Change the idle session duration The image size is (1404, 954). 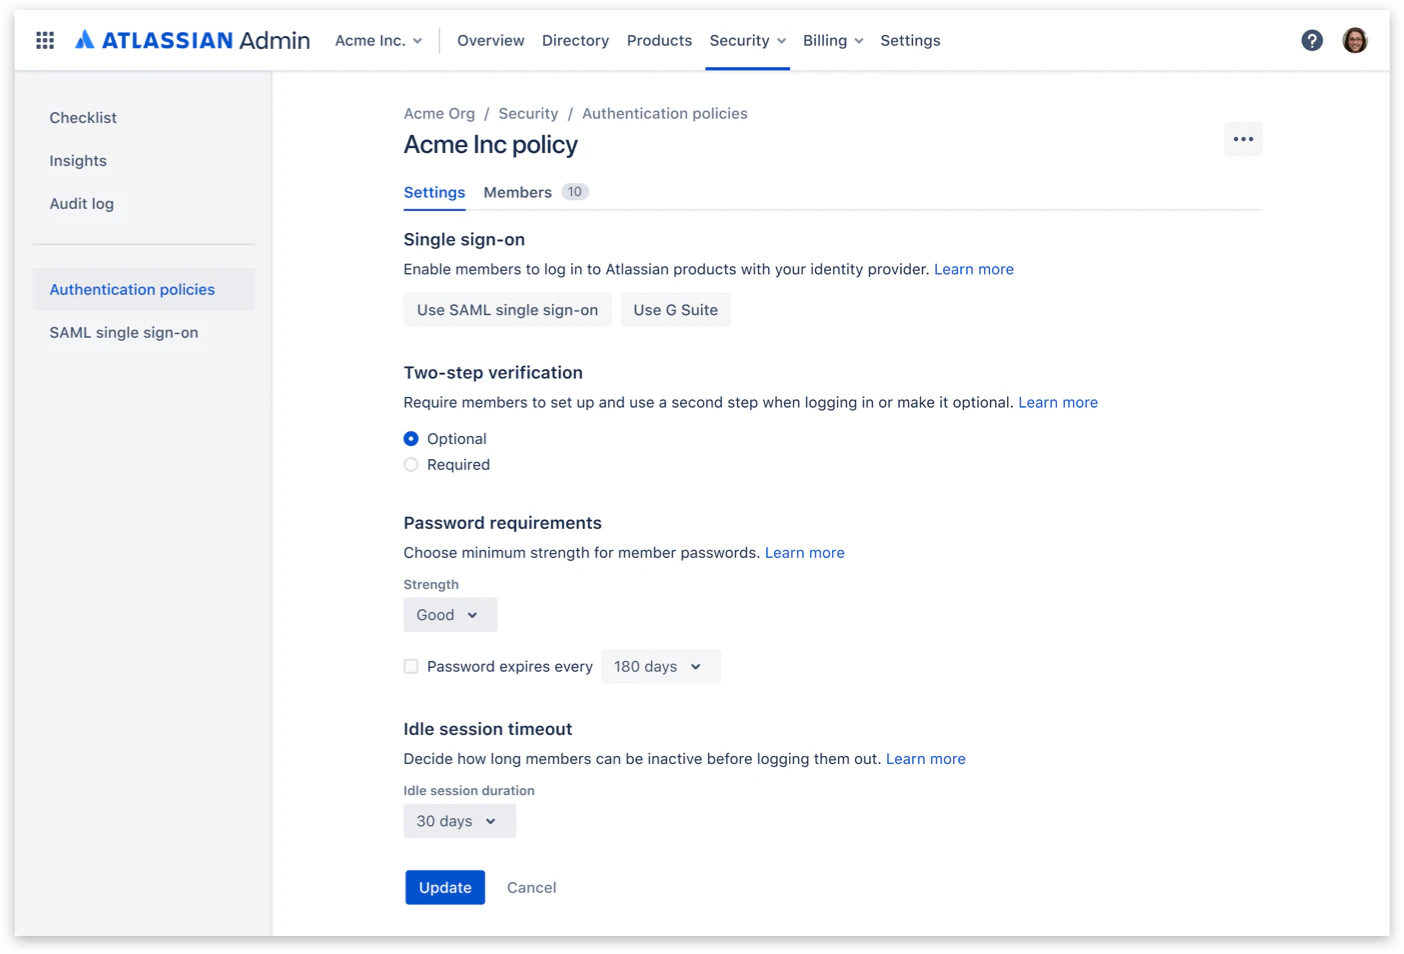pos(458,820)
